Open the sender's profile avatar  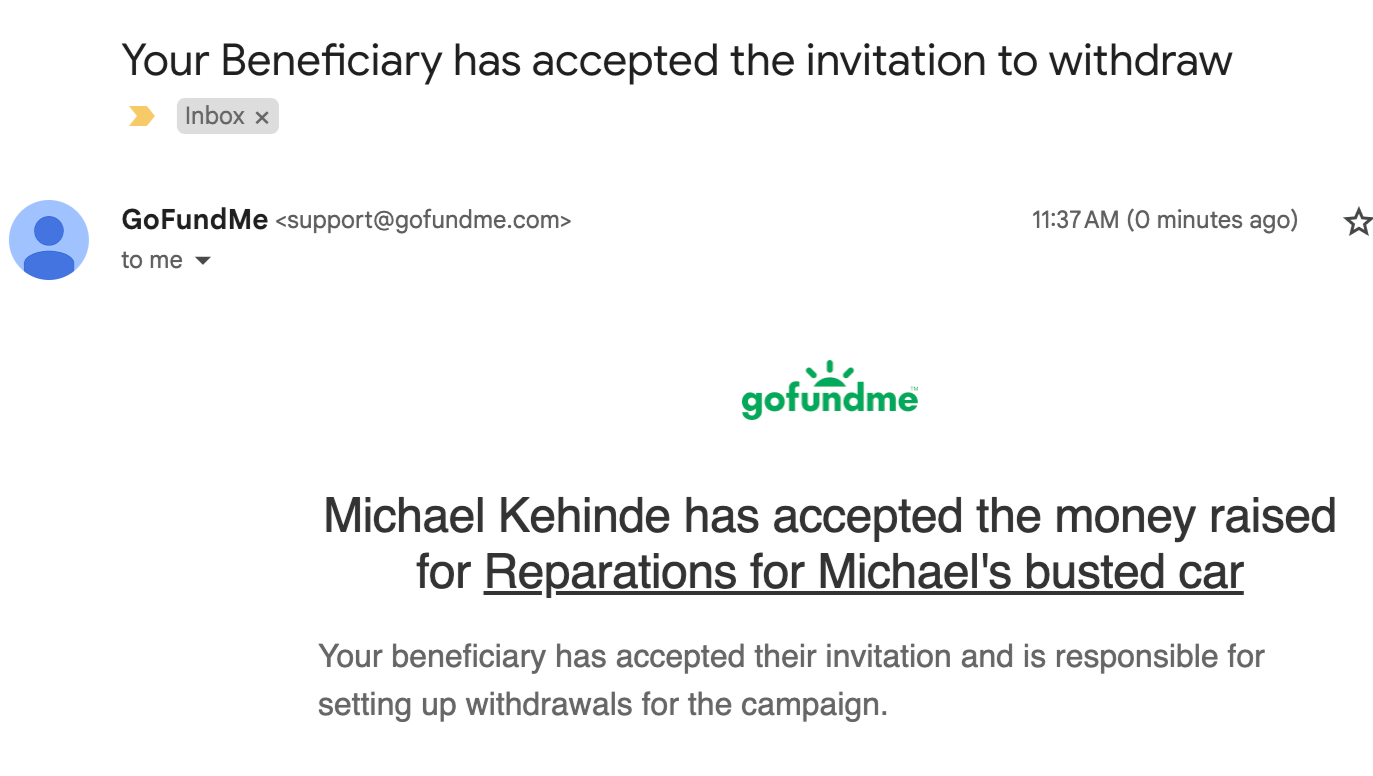(49, 240)
